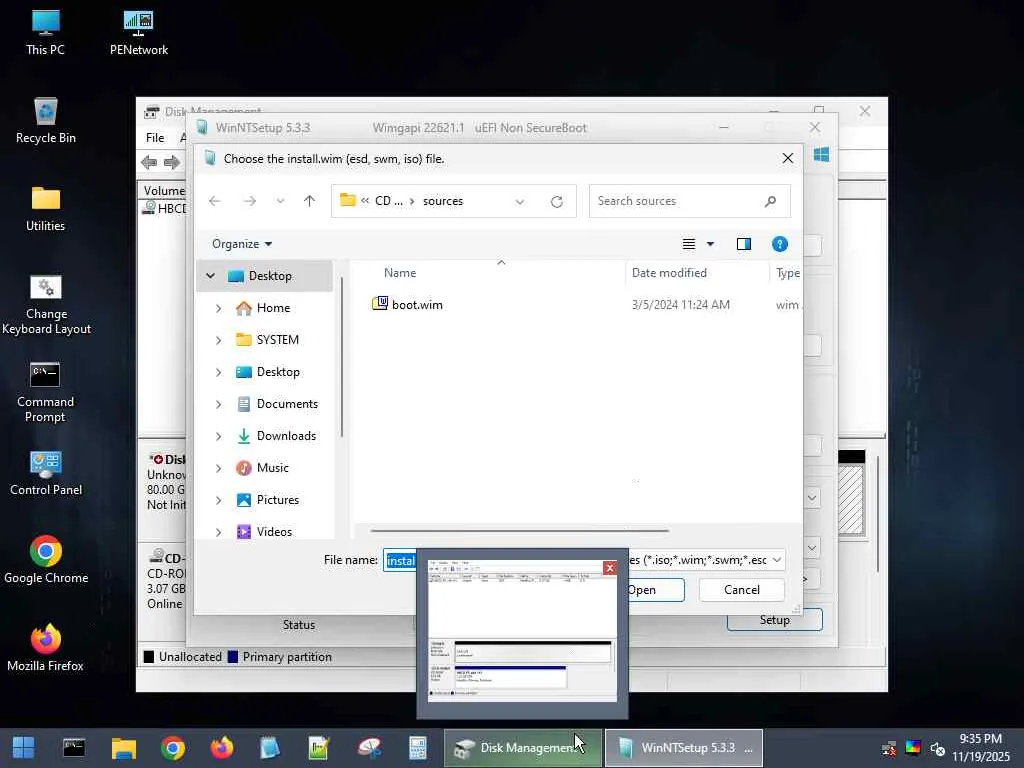Go back in the file dialog
The height and width of the screenshot is (768, 1024).
pyautogui.click(x=214, y=201)
